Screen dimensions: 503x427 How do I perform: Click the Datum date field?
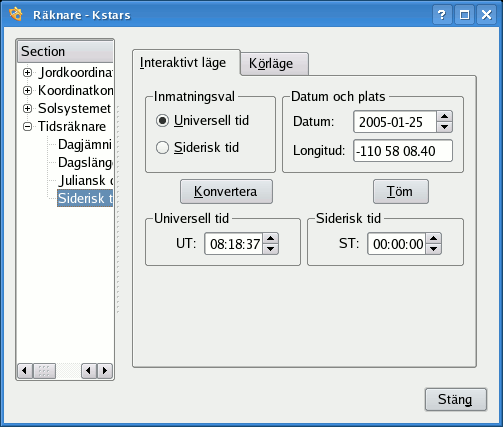pyautogui.click(x=395, y=122)
